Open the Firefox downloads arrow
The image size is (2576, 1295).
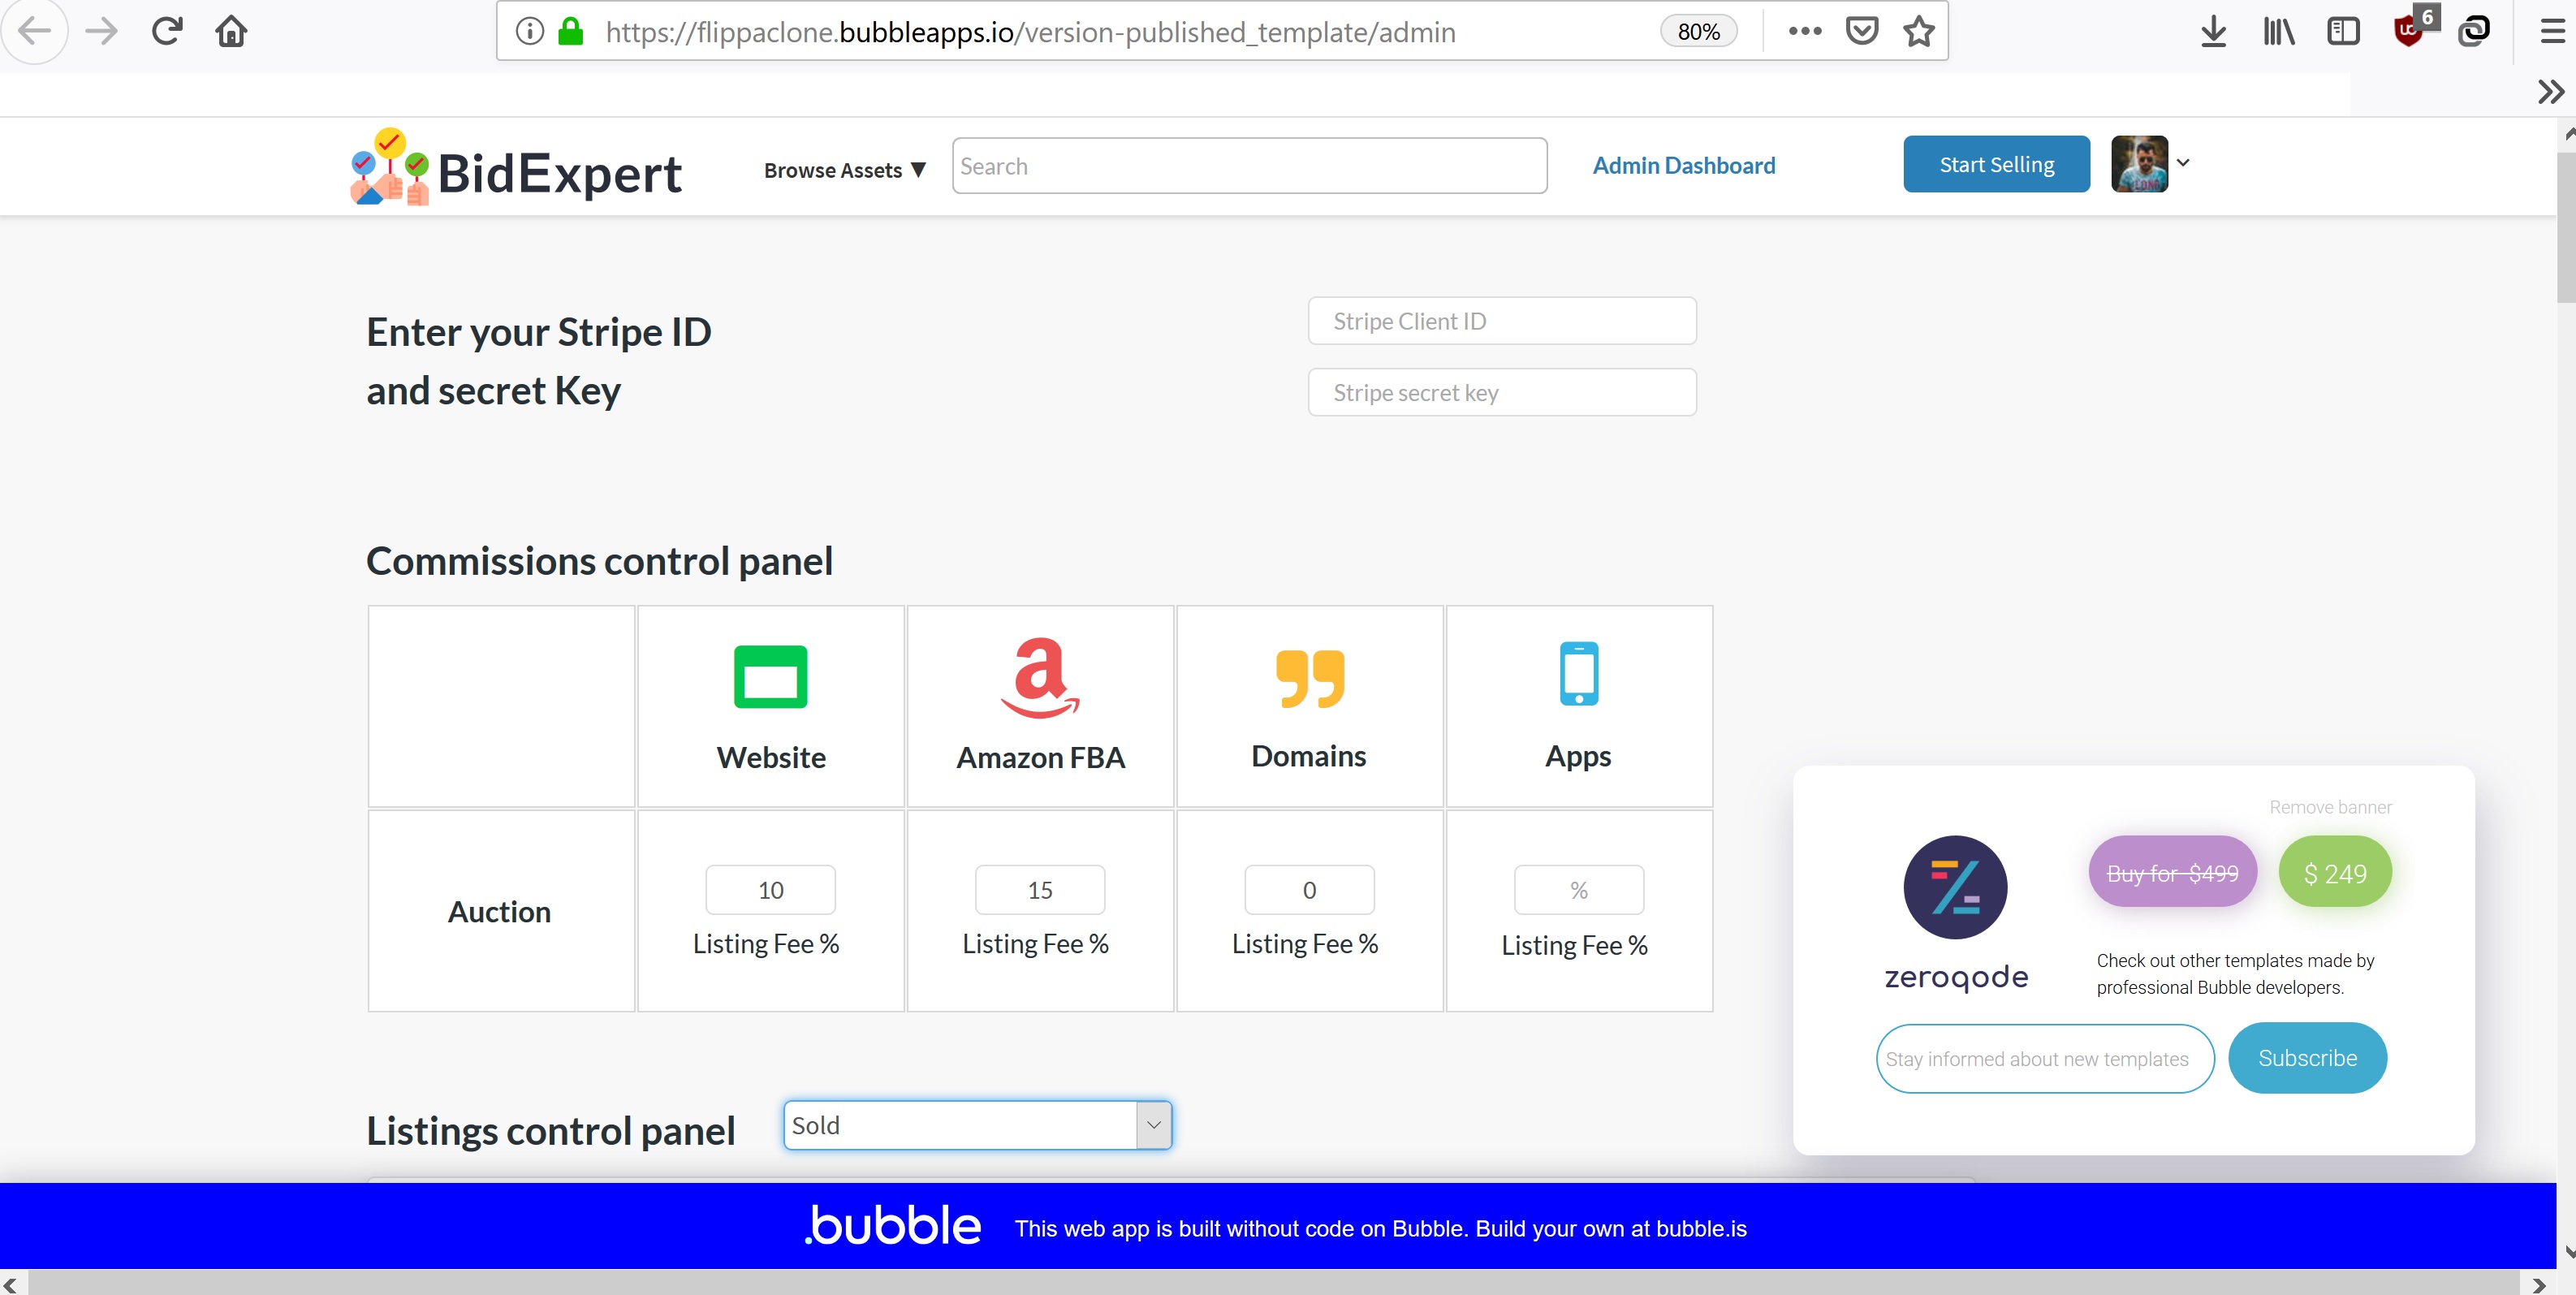pos(2213,31)
